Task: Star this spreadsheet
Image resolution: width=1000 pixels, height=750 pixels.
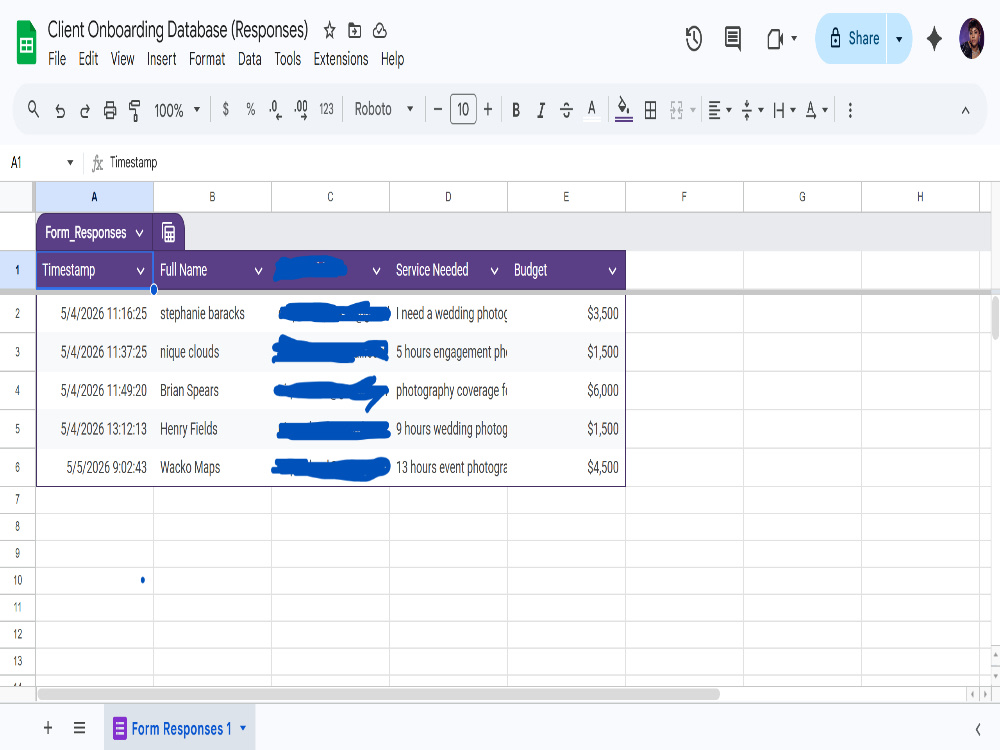Action: (x=329, y=30)
